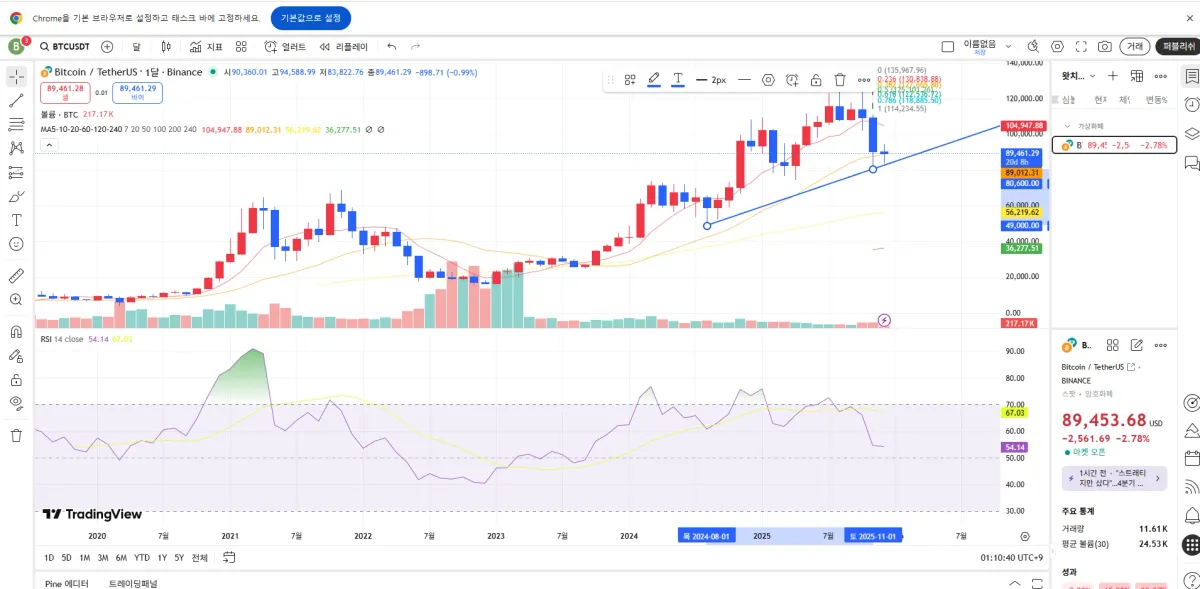The height and width of the screenshot is (589, 1200).
Task: Click trash icon in floating drawing toolbar
Action: click(x=840, y=80)
